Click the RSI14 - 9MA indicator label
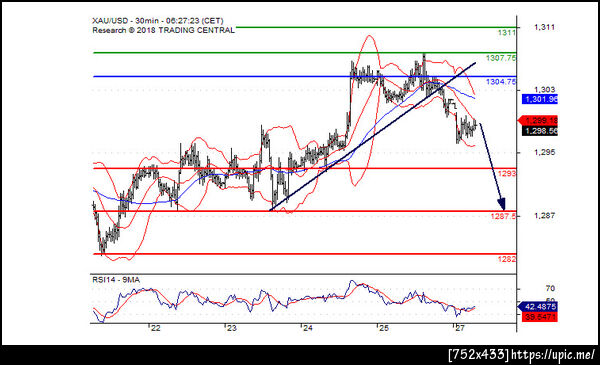The height and width of the screenshot is (365, 600). tap(116, 280)
